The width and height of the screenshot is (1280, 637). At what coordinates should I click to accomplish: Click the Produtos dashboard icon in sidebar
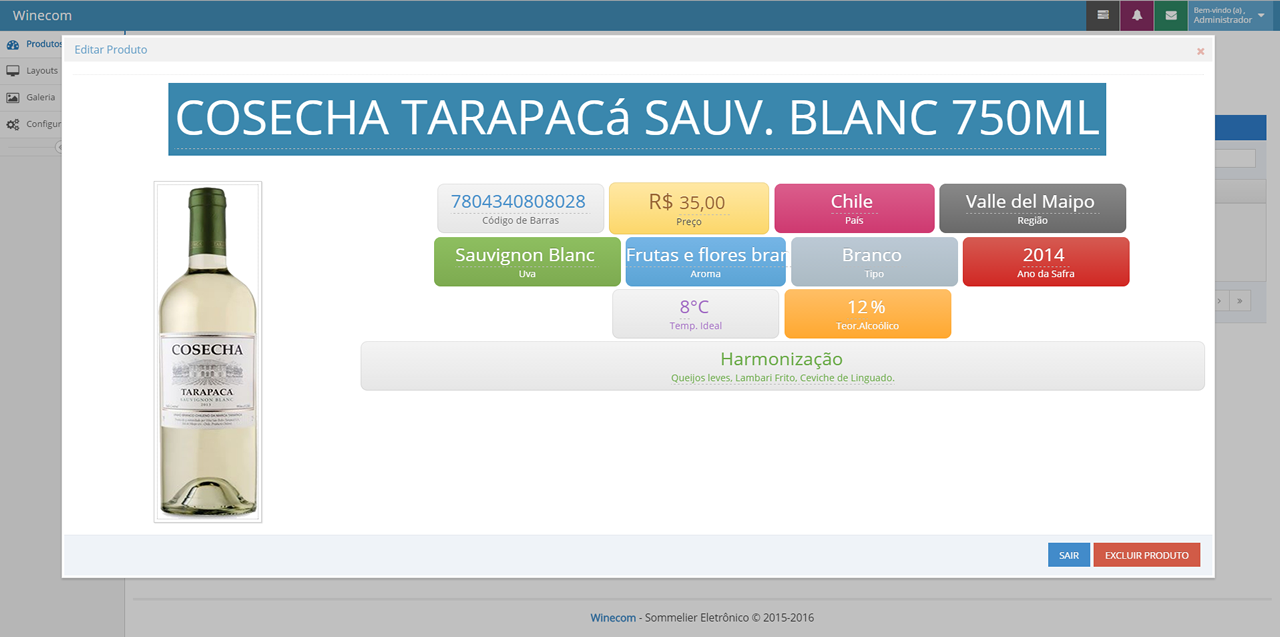(x=13, y=44)
